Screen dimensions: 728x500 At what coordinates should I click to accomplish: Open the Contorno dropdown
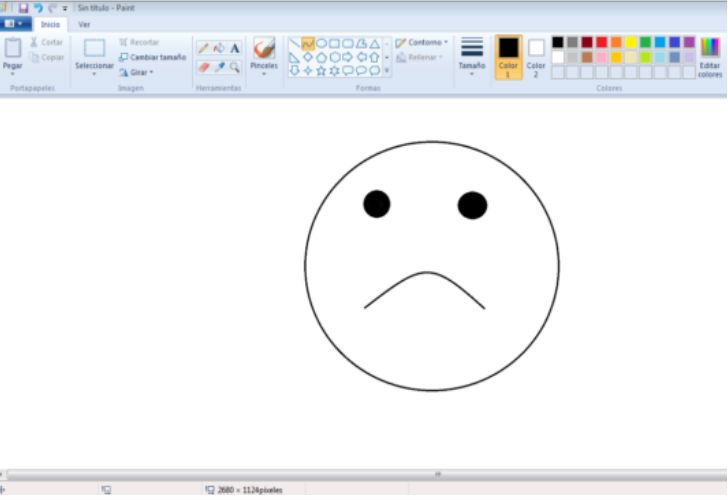coord(422,42)
